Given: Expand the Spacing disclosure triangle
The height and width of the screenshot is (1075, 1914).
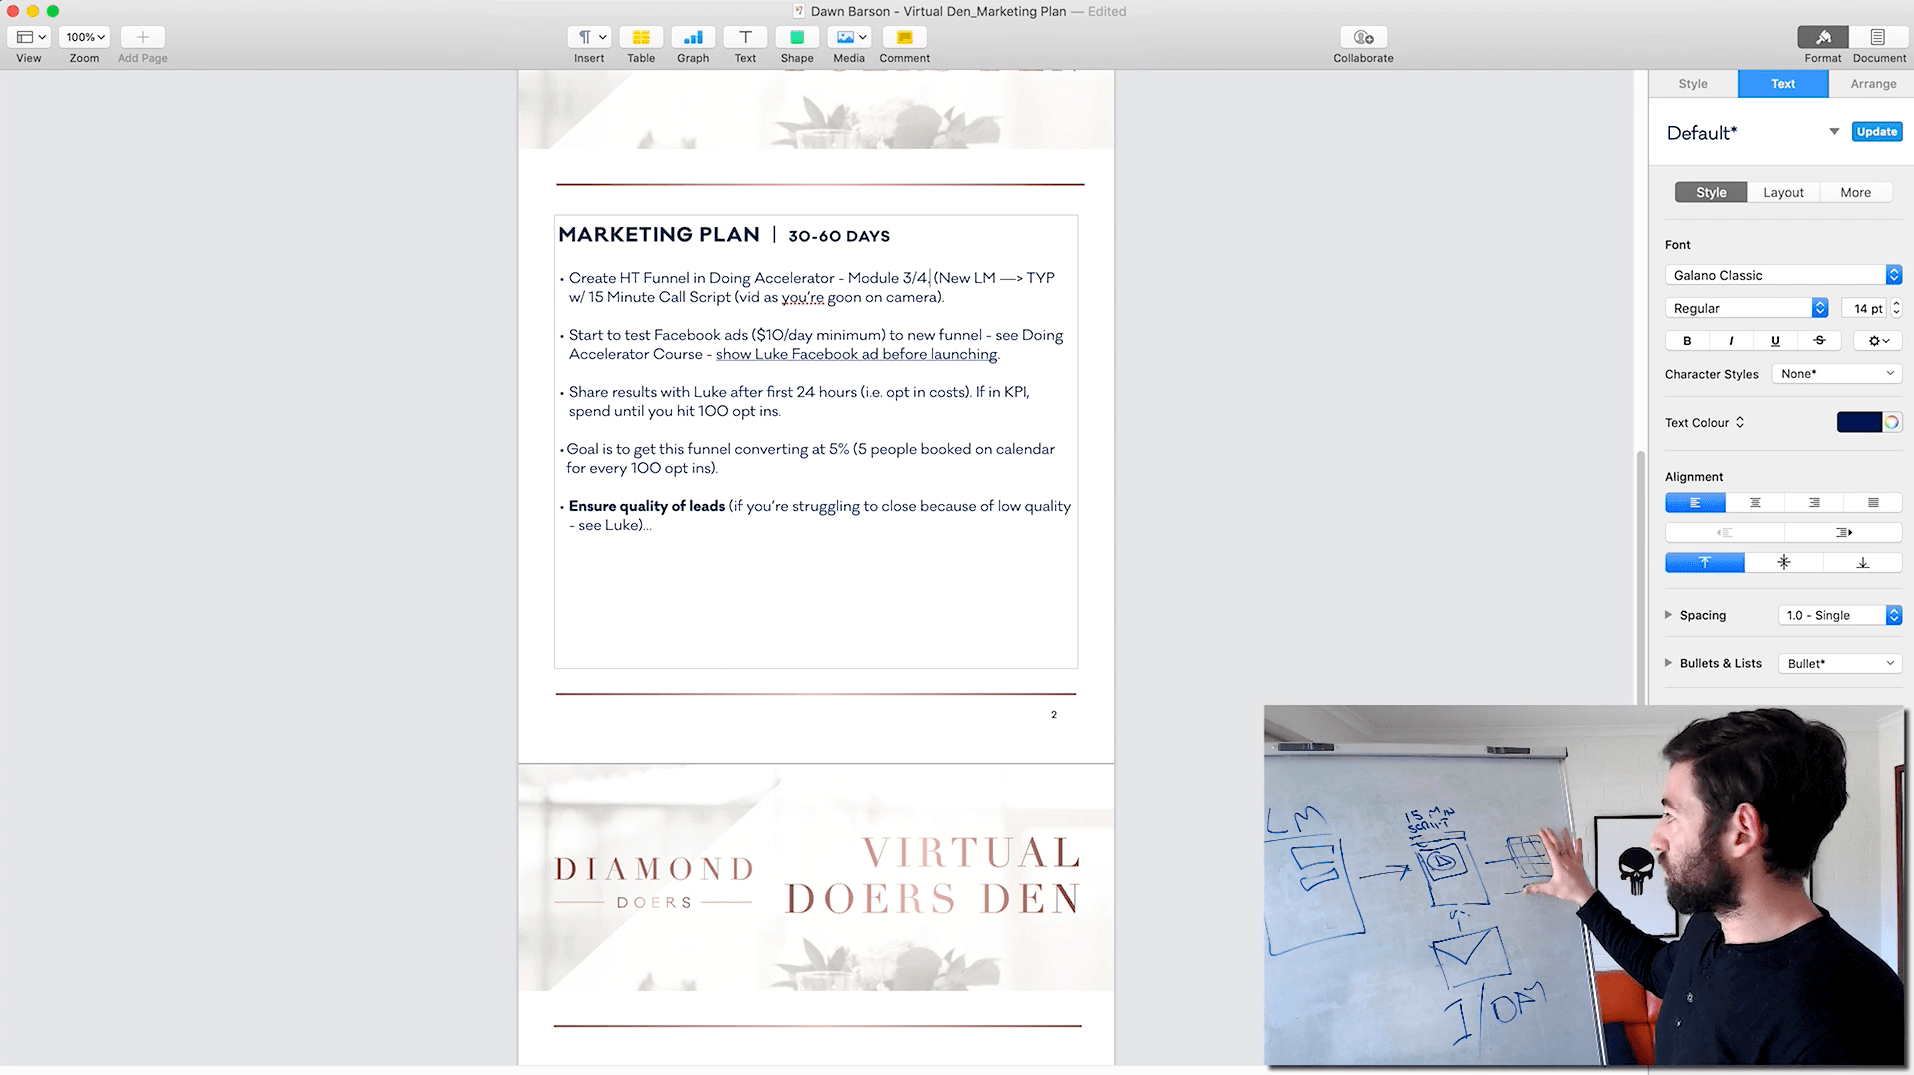Looking at the screenshot, I should [1668, 615].
